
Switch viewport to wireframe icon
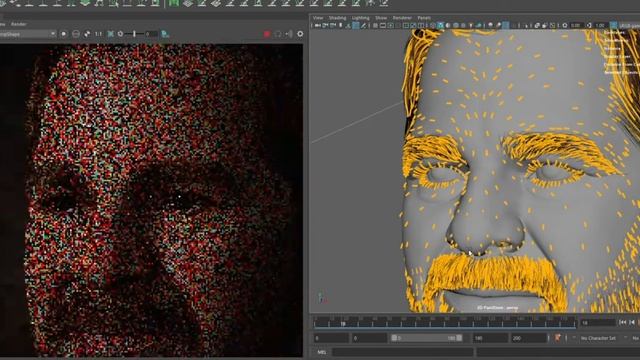[433, 25]
